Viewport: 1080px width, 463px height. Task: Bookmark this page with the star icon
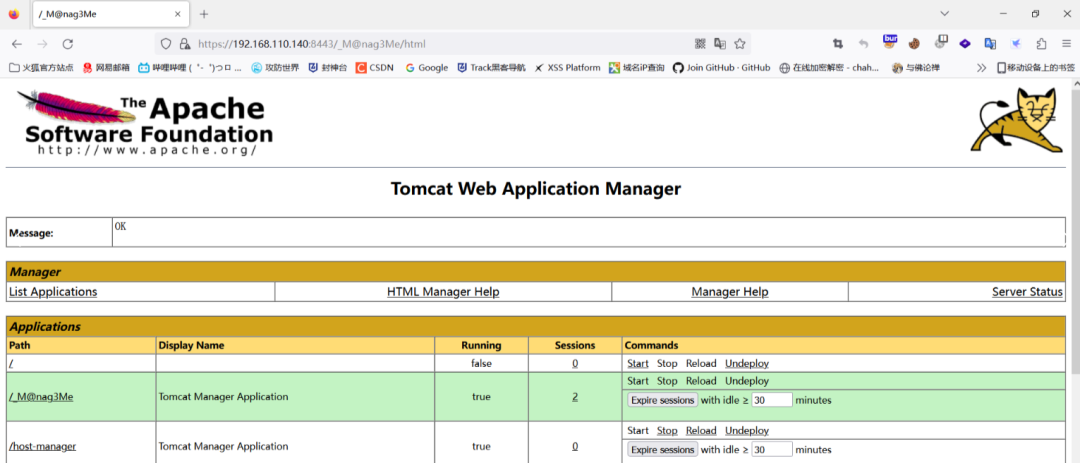(740, 44)
